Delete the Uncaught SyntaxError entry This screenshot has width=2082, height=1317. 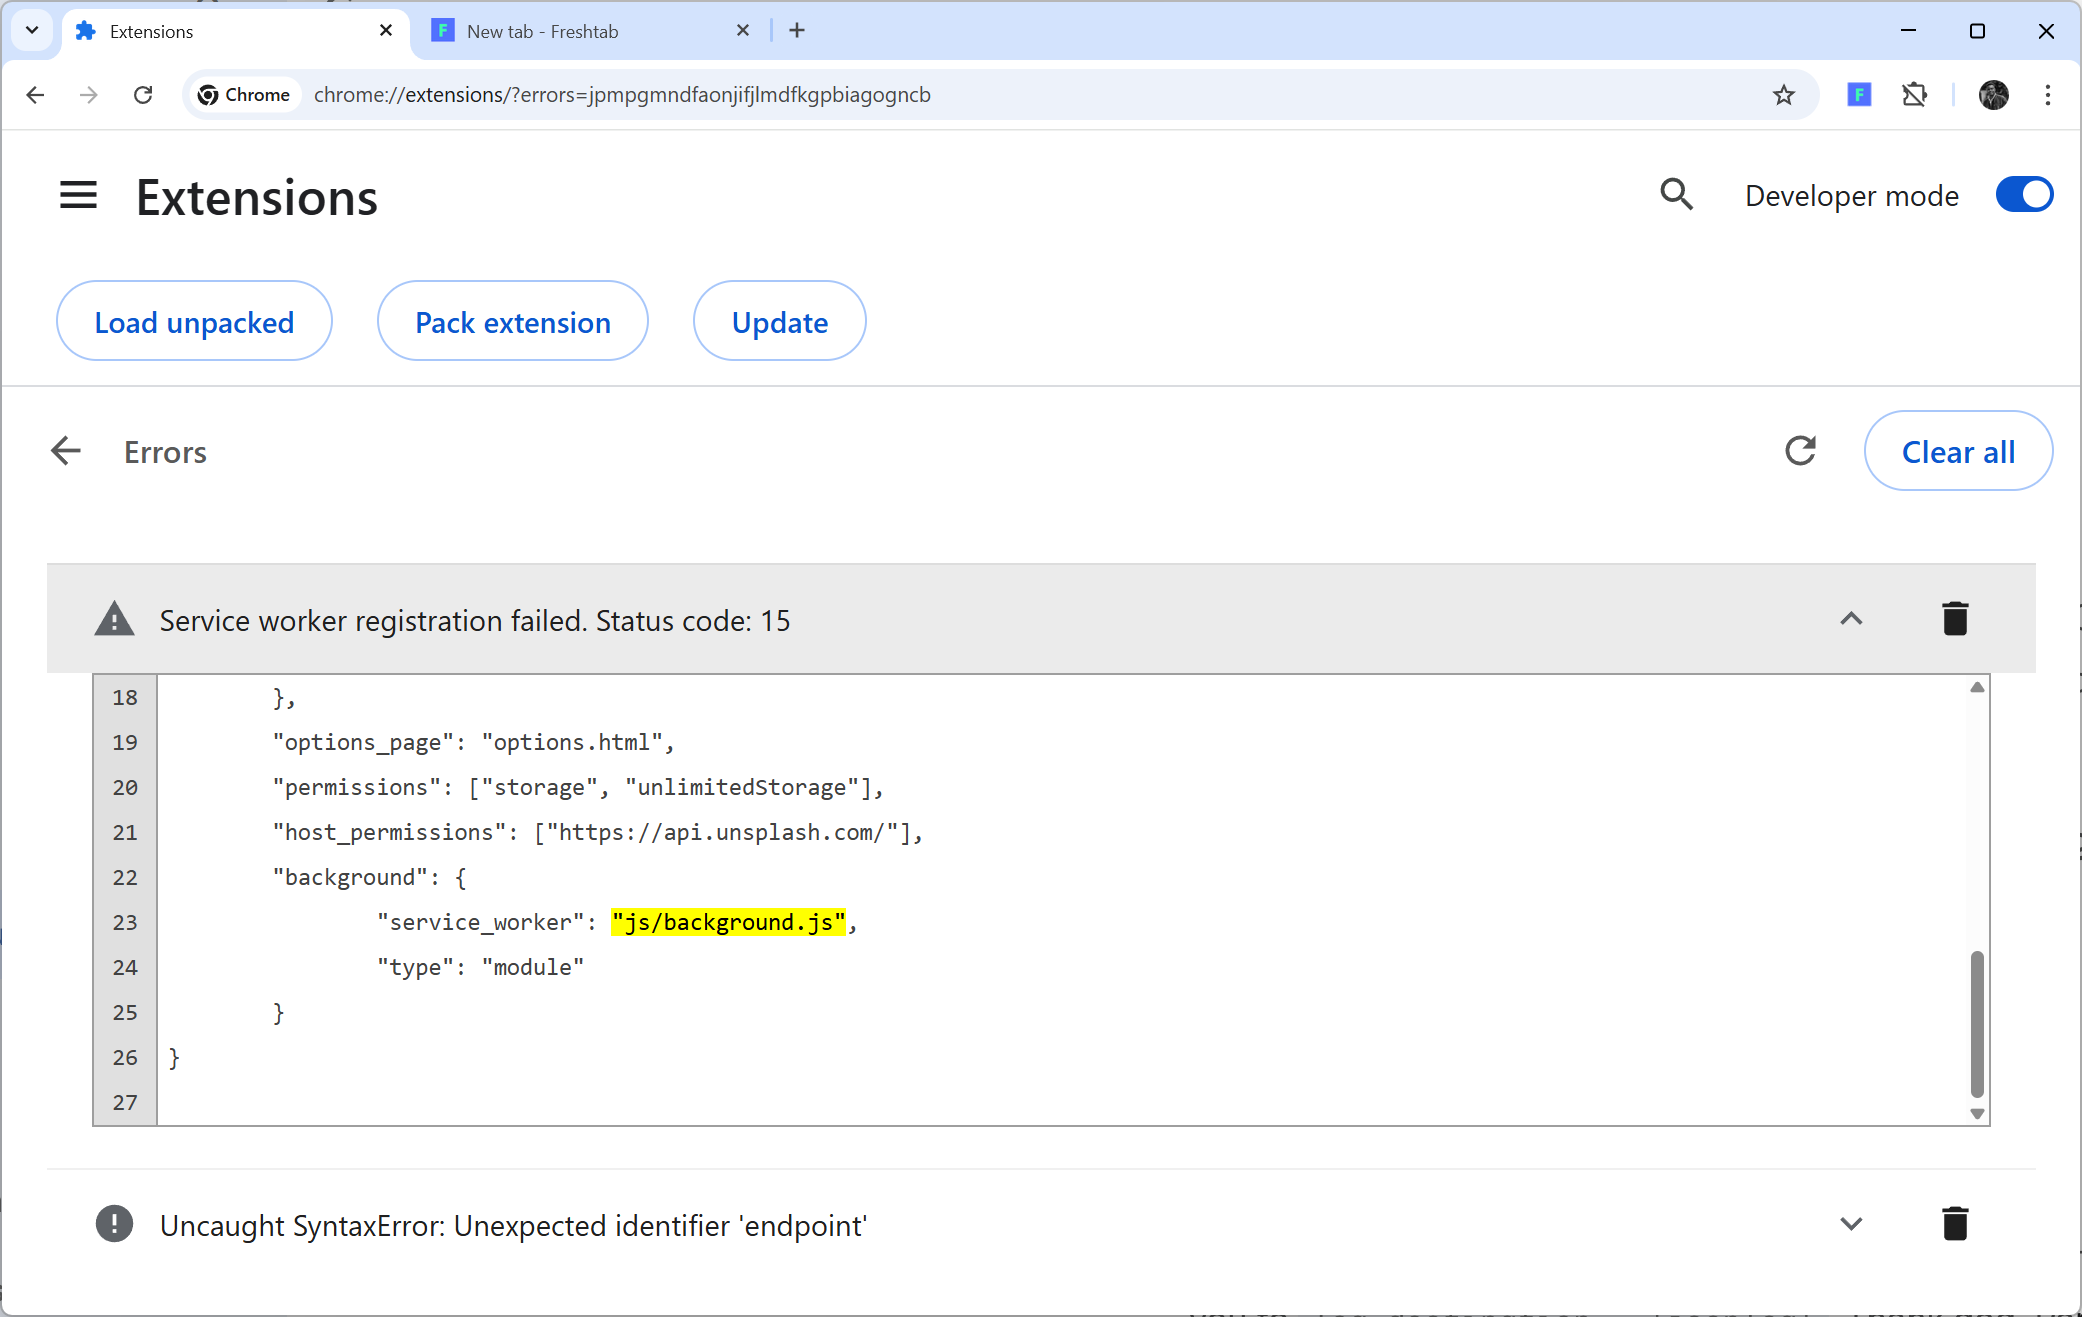1955,1224
